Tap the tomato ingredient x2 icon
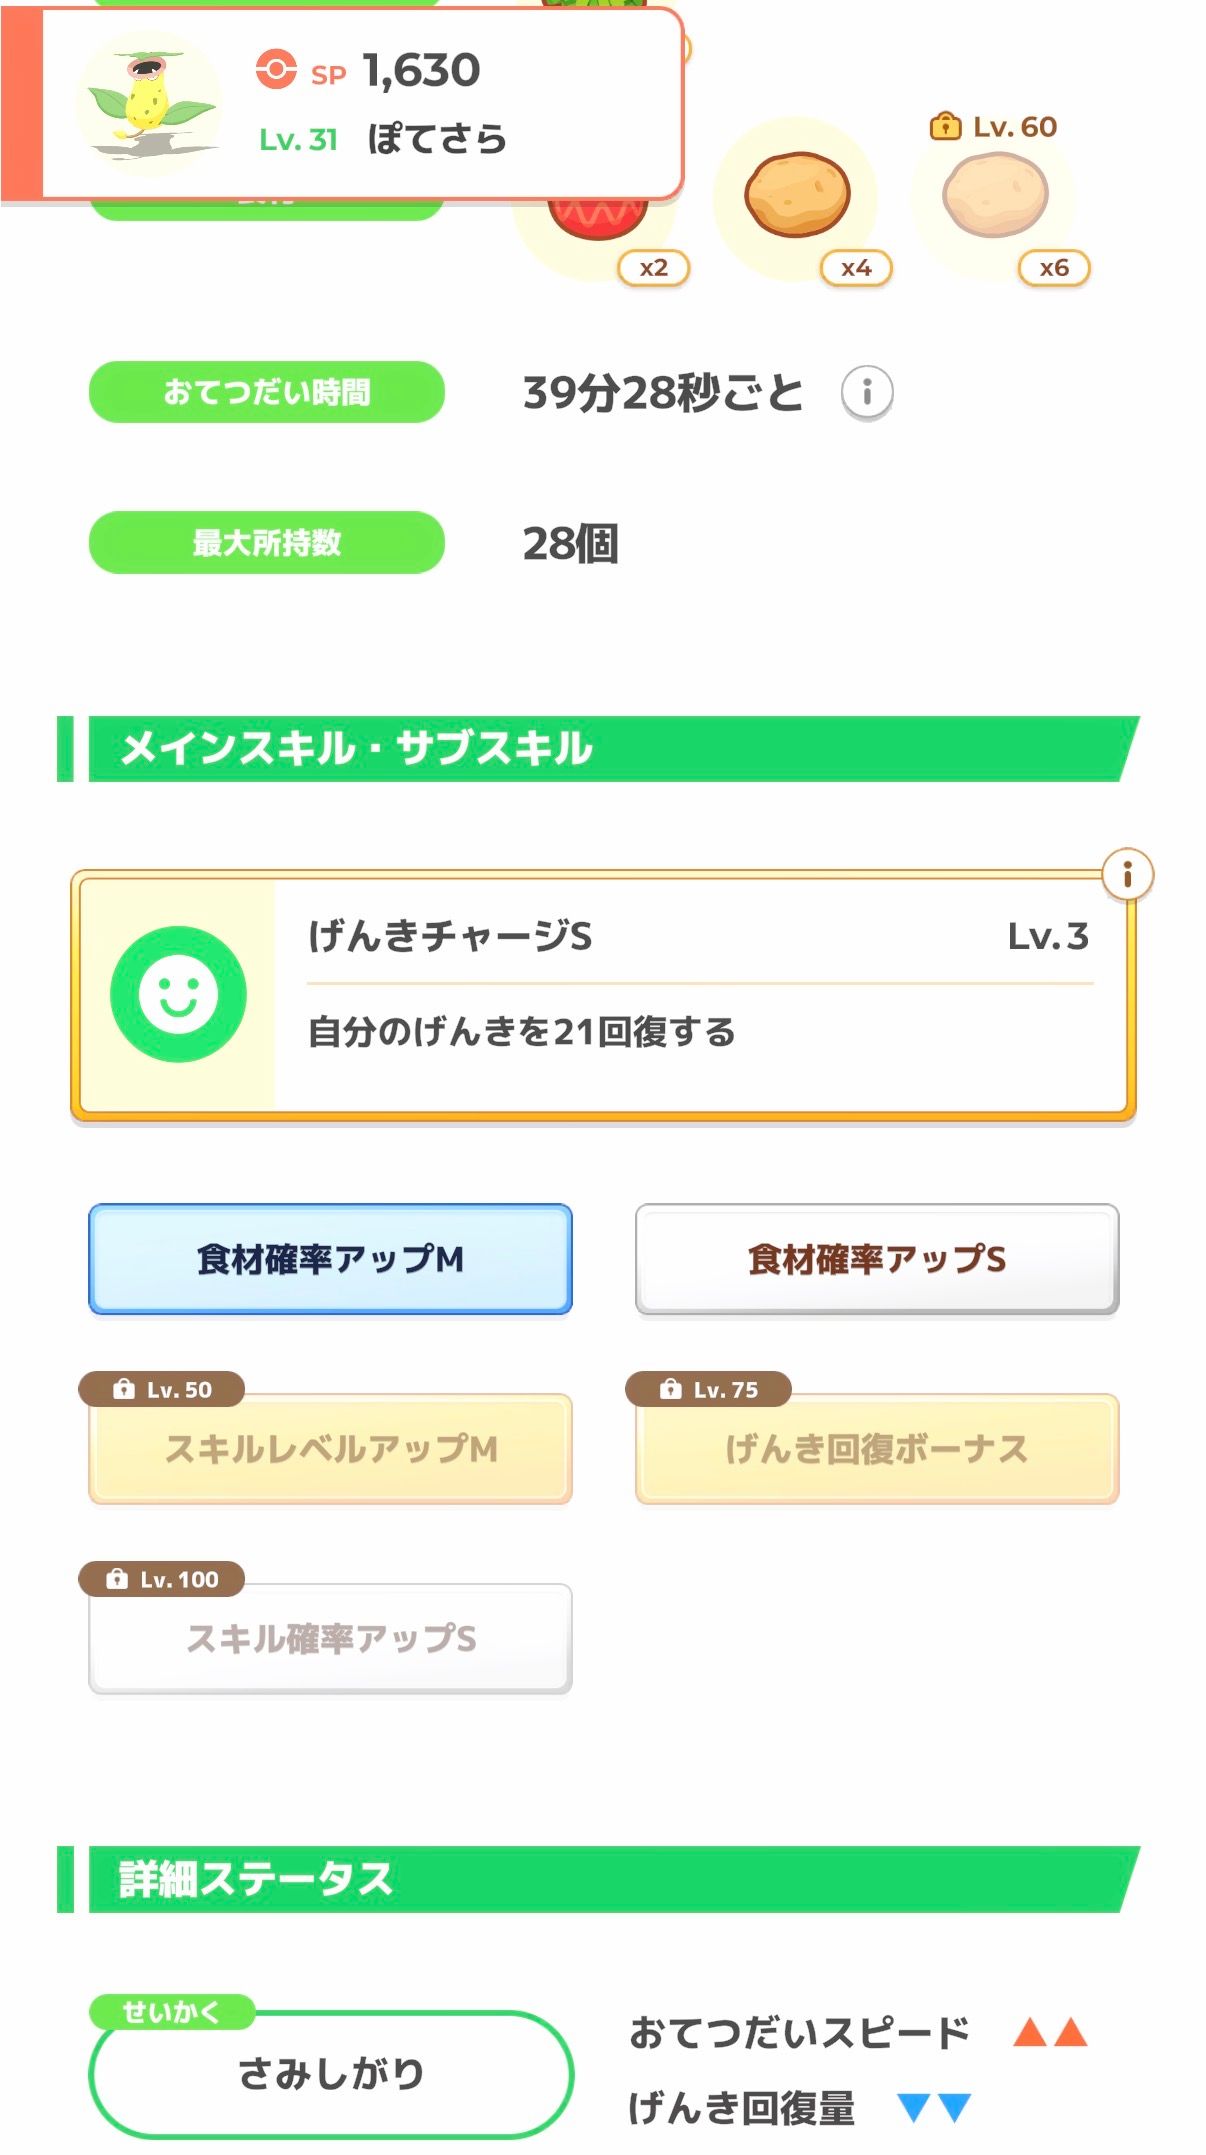Viewport: 1206px width, 2155px height. 598,222
